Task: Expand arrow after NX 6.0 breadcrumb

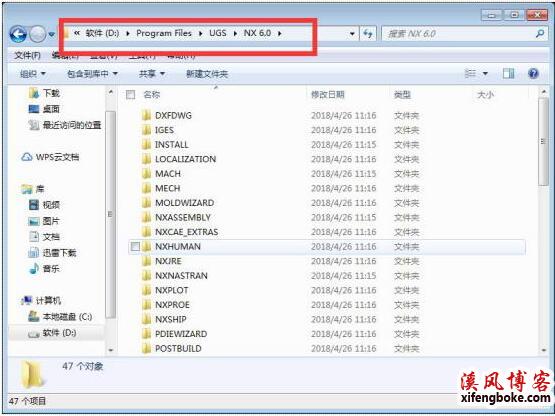Action: pos(280,34)
